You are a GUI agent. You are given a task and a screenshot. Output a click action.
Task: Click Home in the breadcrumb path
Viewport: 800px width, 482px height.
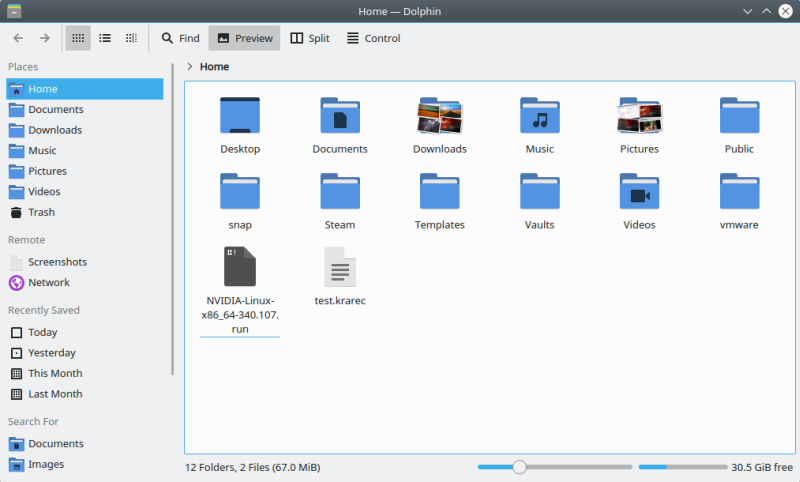214,66
